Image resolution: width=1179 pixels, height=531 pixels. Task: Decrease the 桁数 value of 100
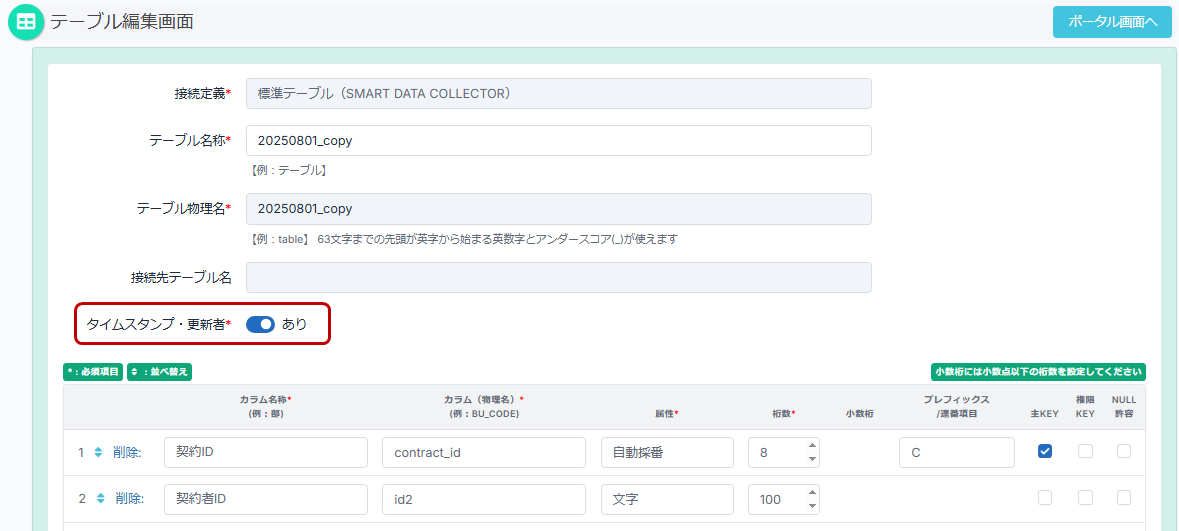(812, 504)
